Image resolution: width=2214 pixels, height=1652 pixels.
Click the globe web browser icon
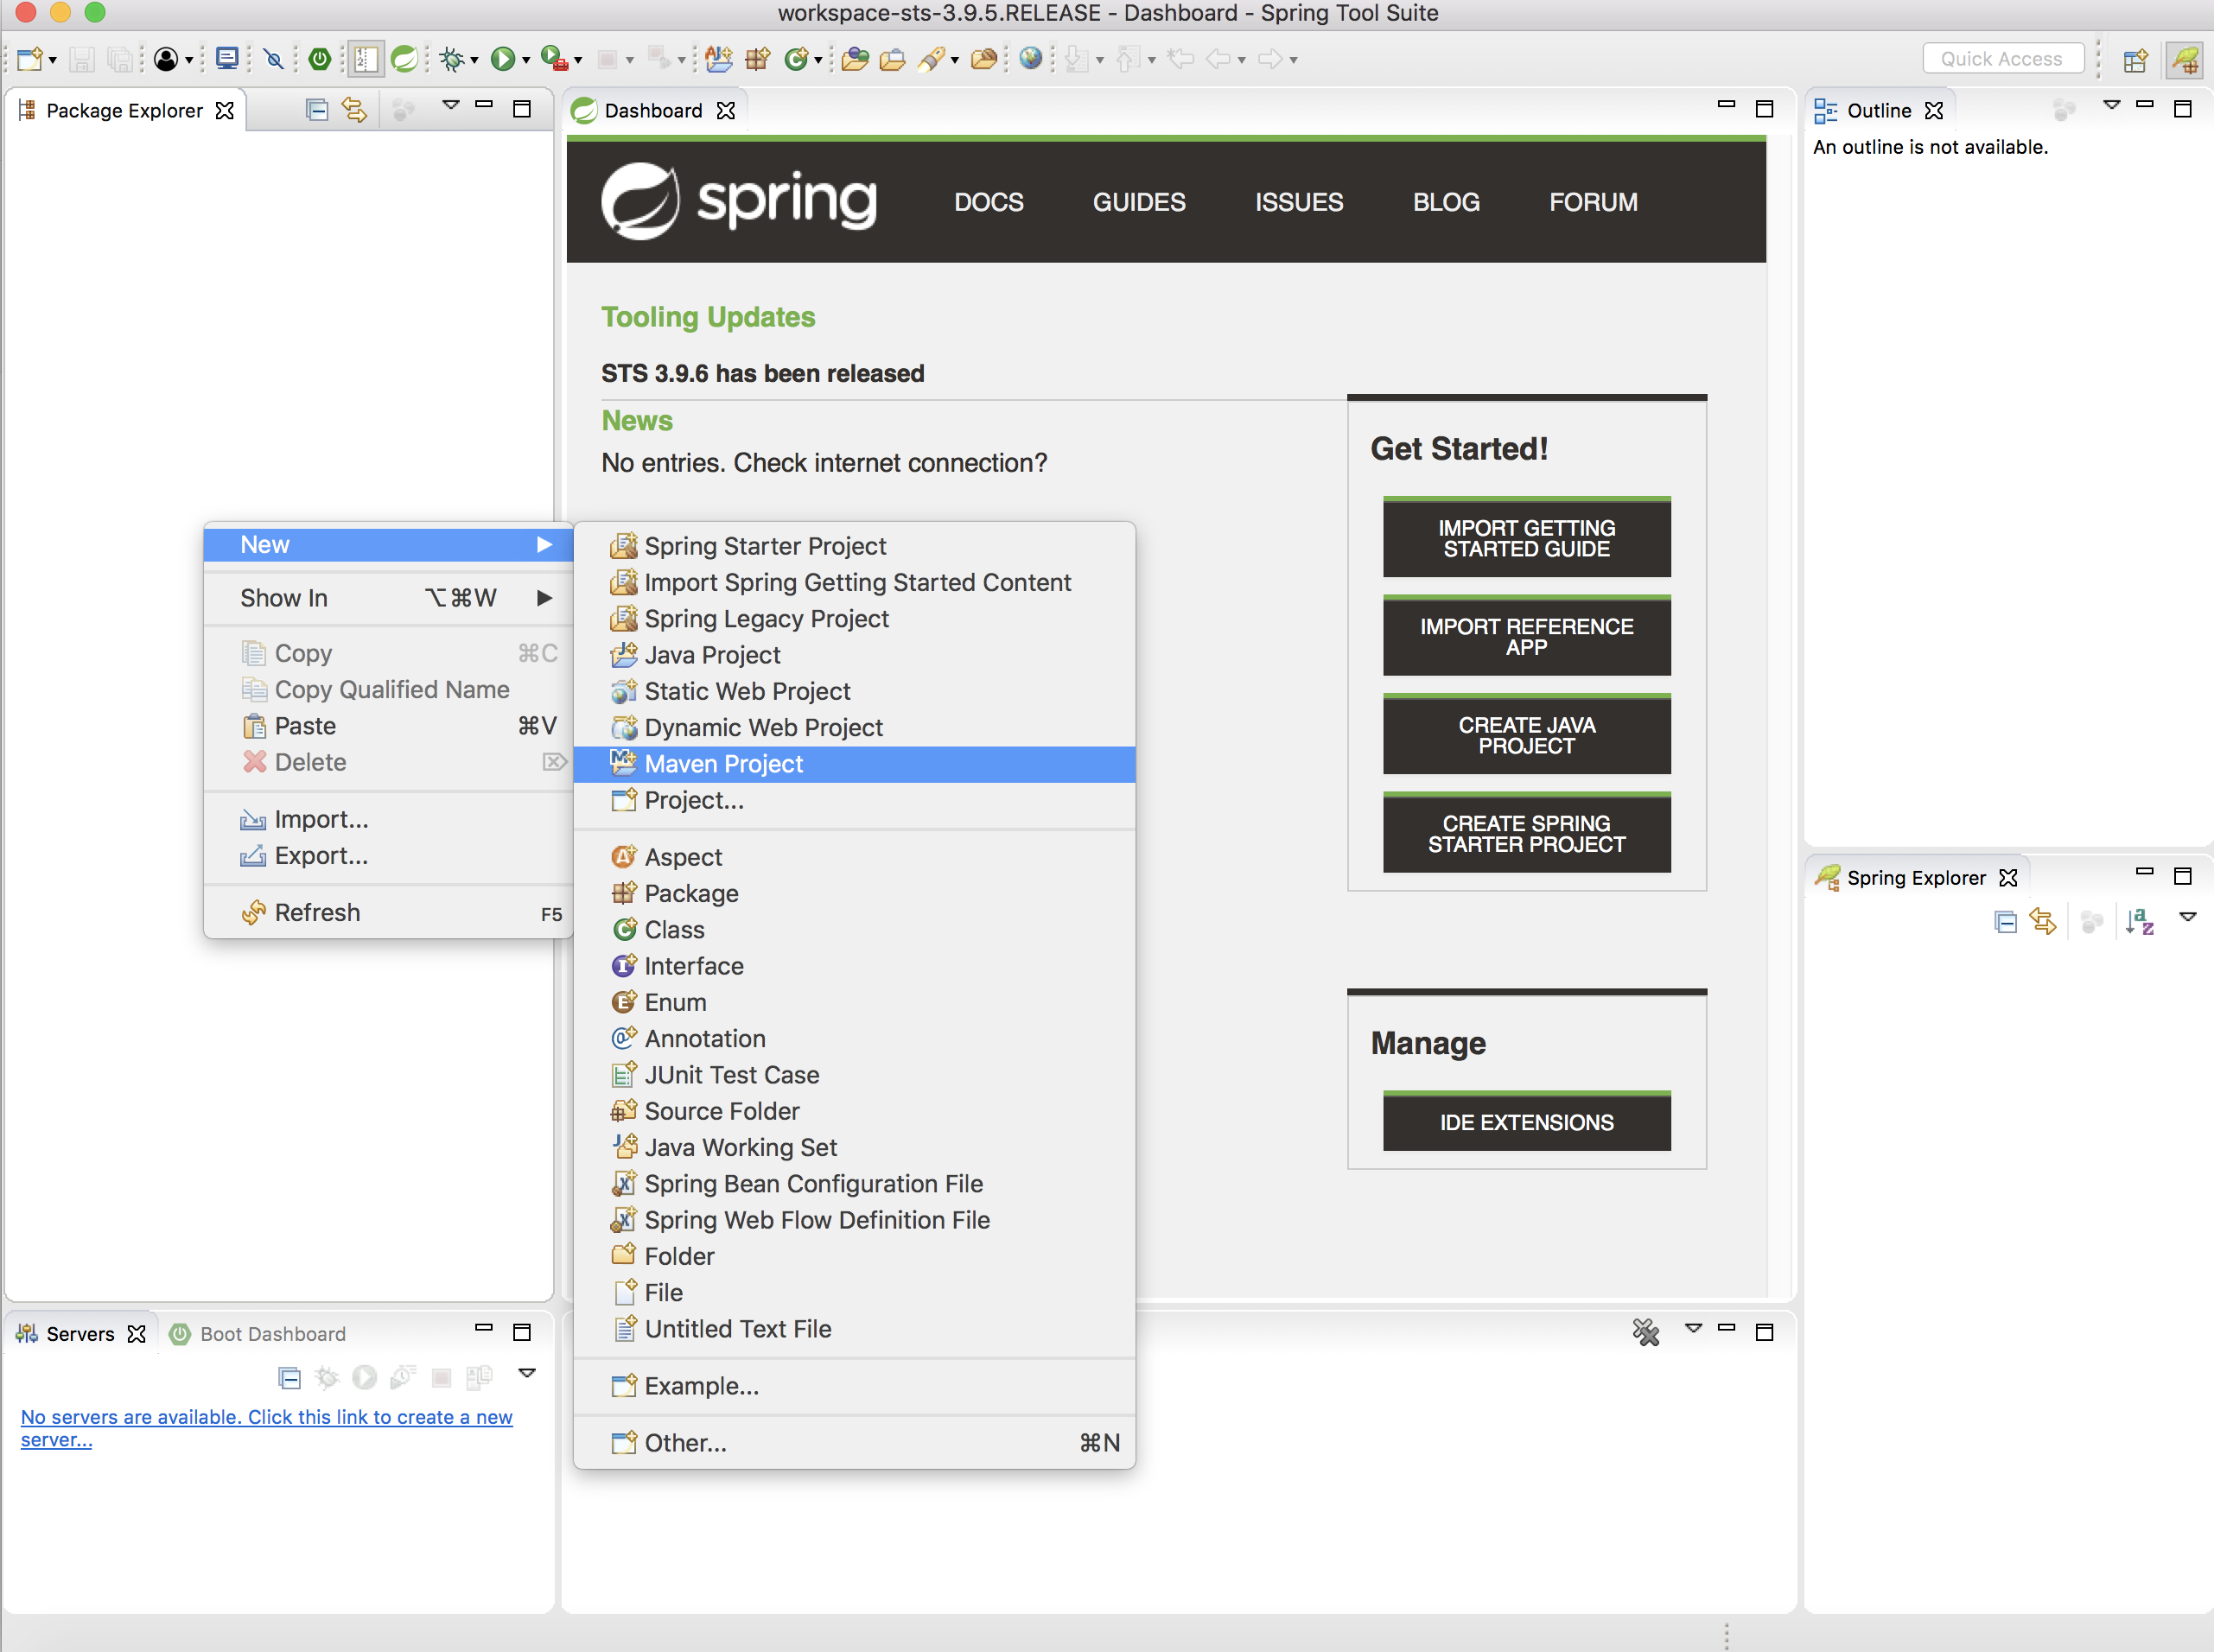pos(1031,58)
